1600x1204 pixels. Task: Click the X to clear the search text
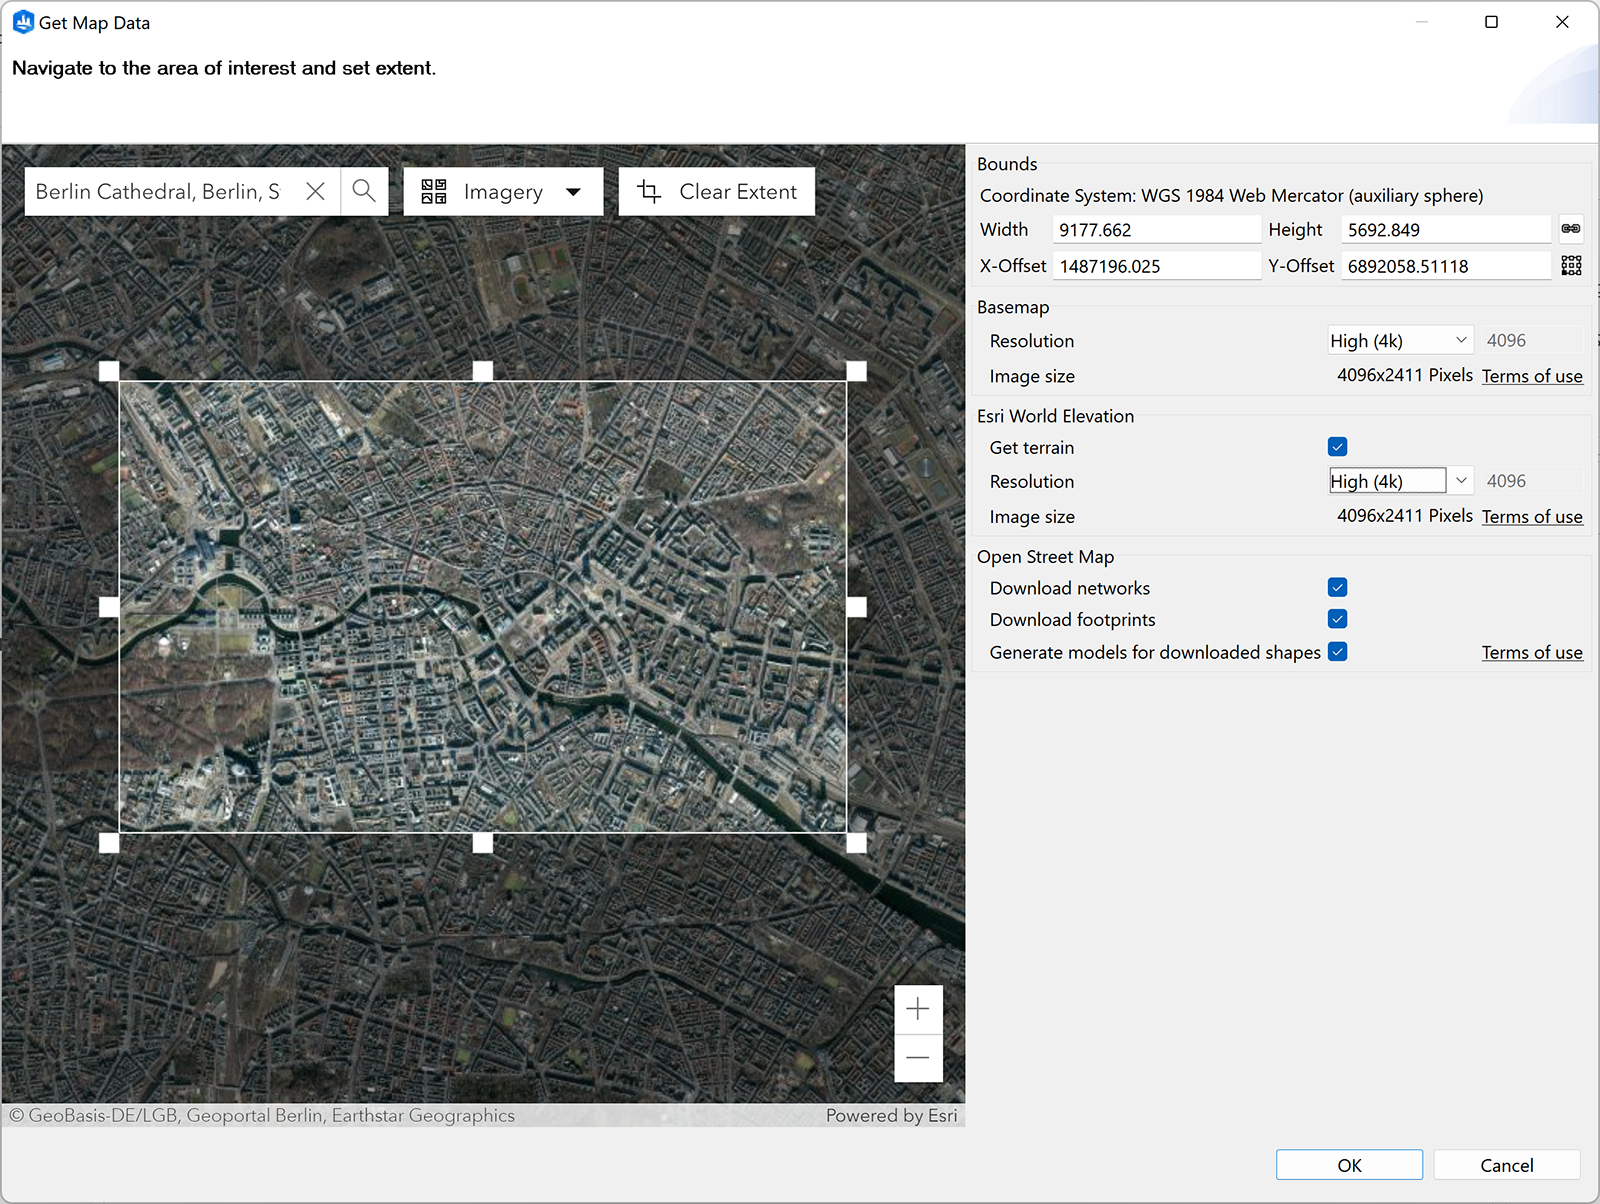[315, 191]
